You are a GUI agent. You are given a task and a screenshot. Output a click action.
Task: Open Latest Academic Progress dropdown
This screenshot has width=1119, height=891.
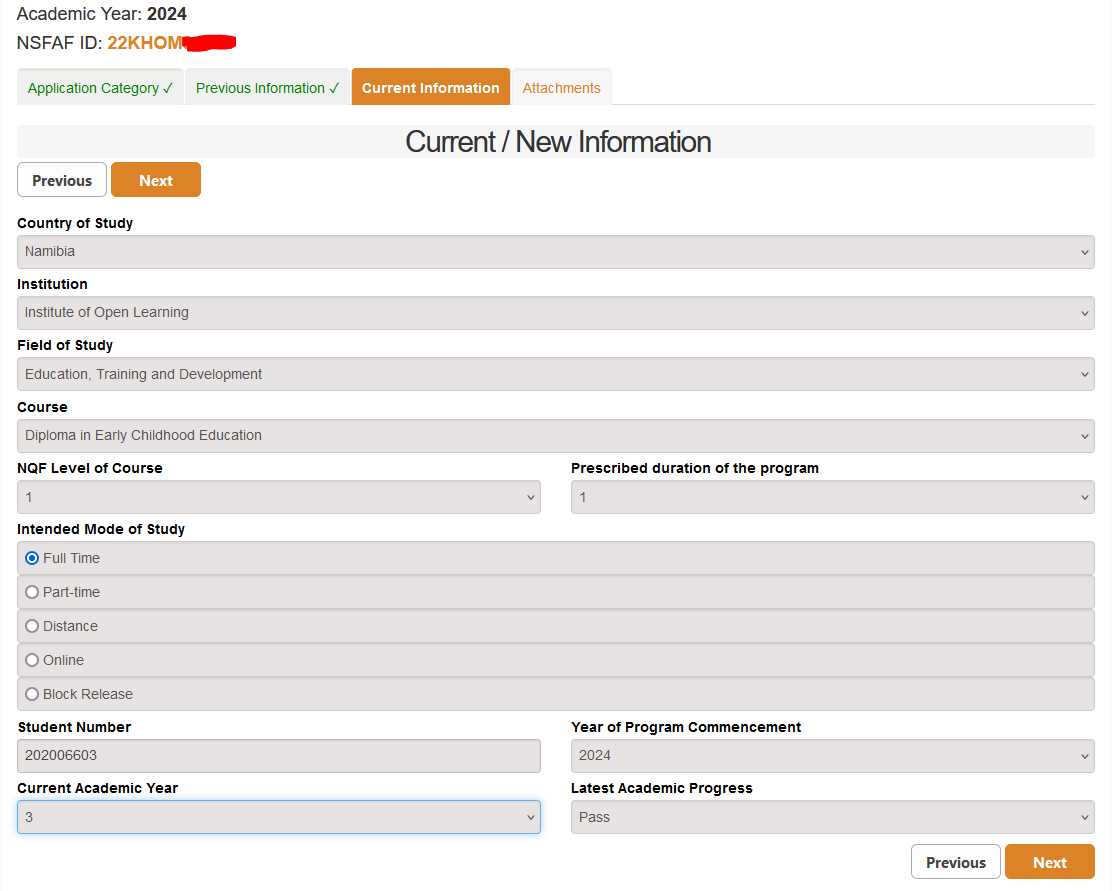pos(832,818)
